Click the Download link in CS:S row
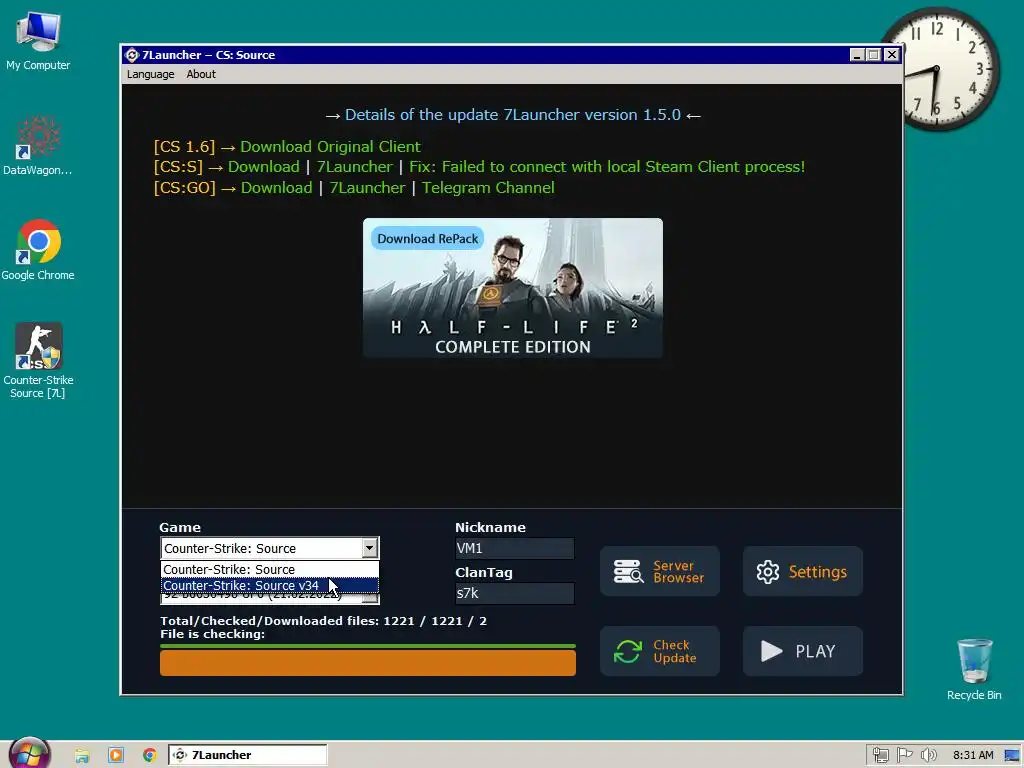 pos(263,167)
